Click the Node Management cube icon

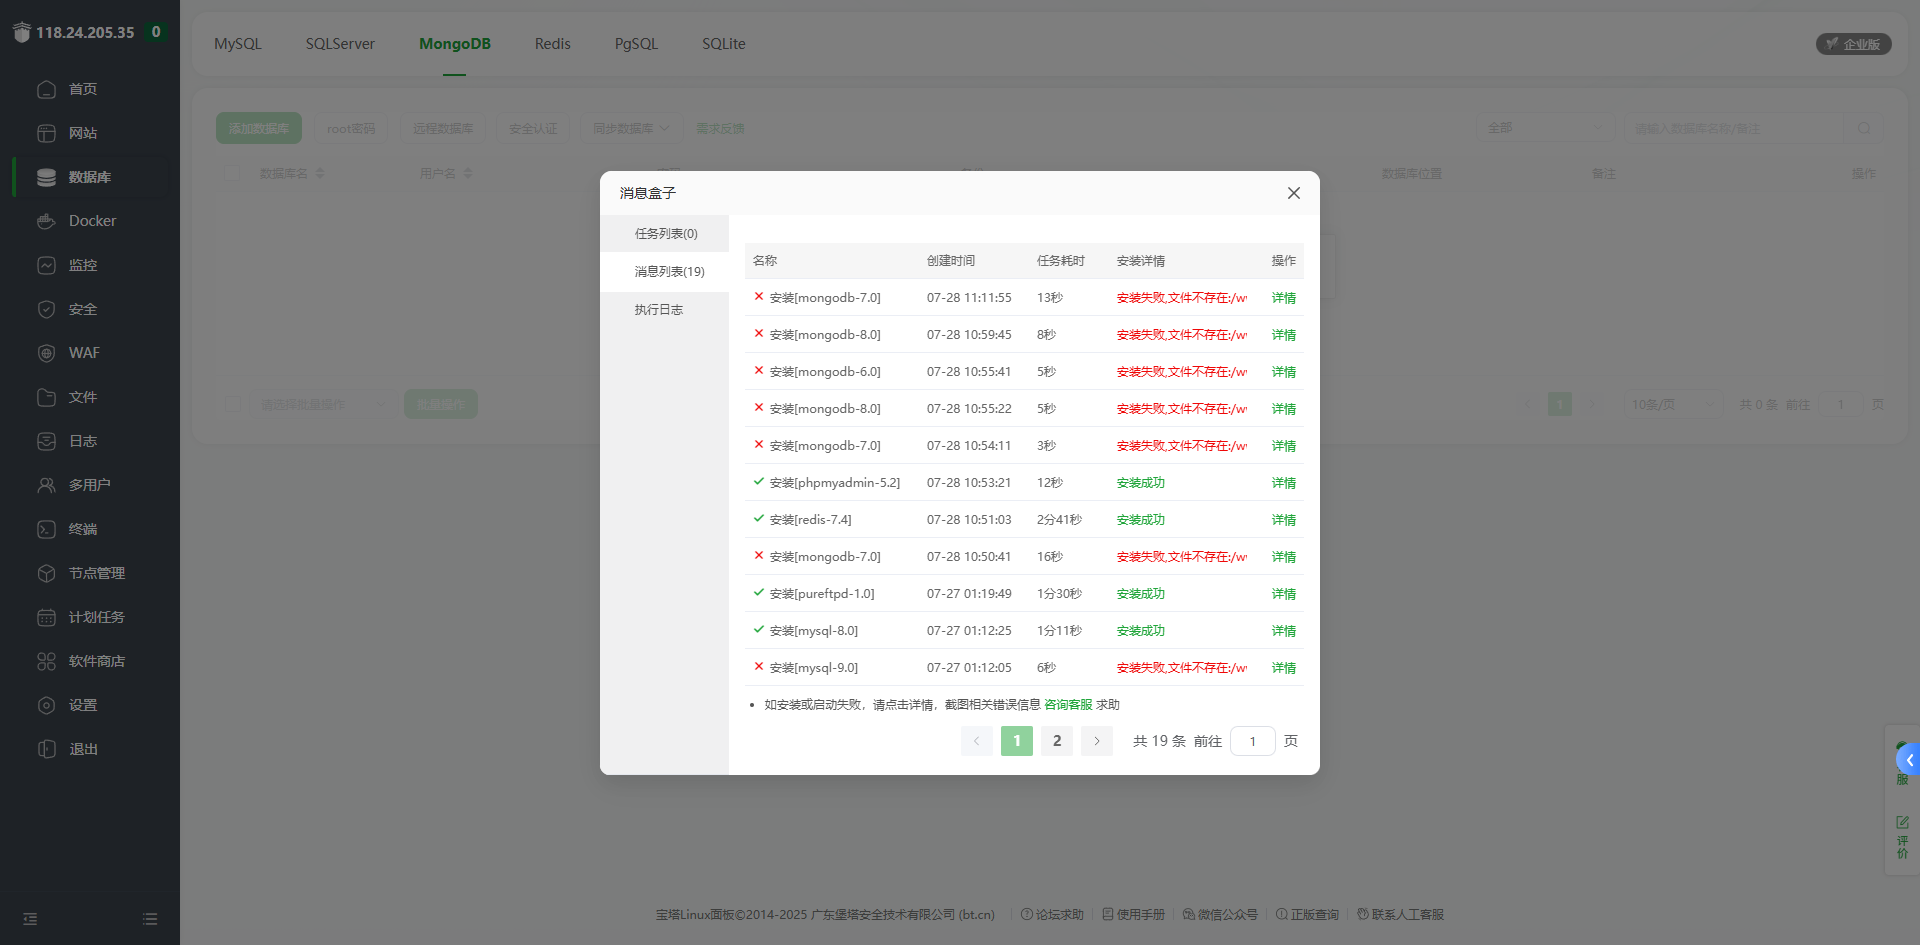coord(46,573)
